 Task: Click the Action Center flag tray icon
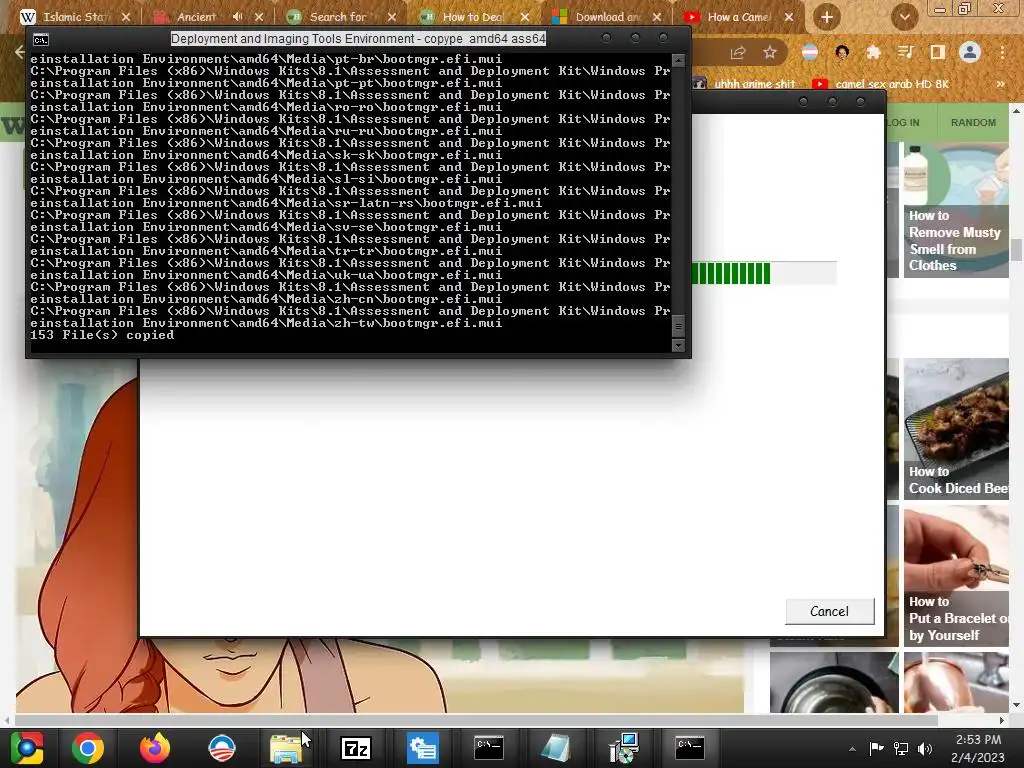[876, 748]
